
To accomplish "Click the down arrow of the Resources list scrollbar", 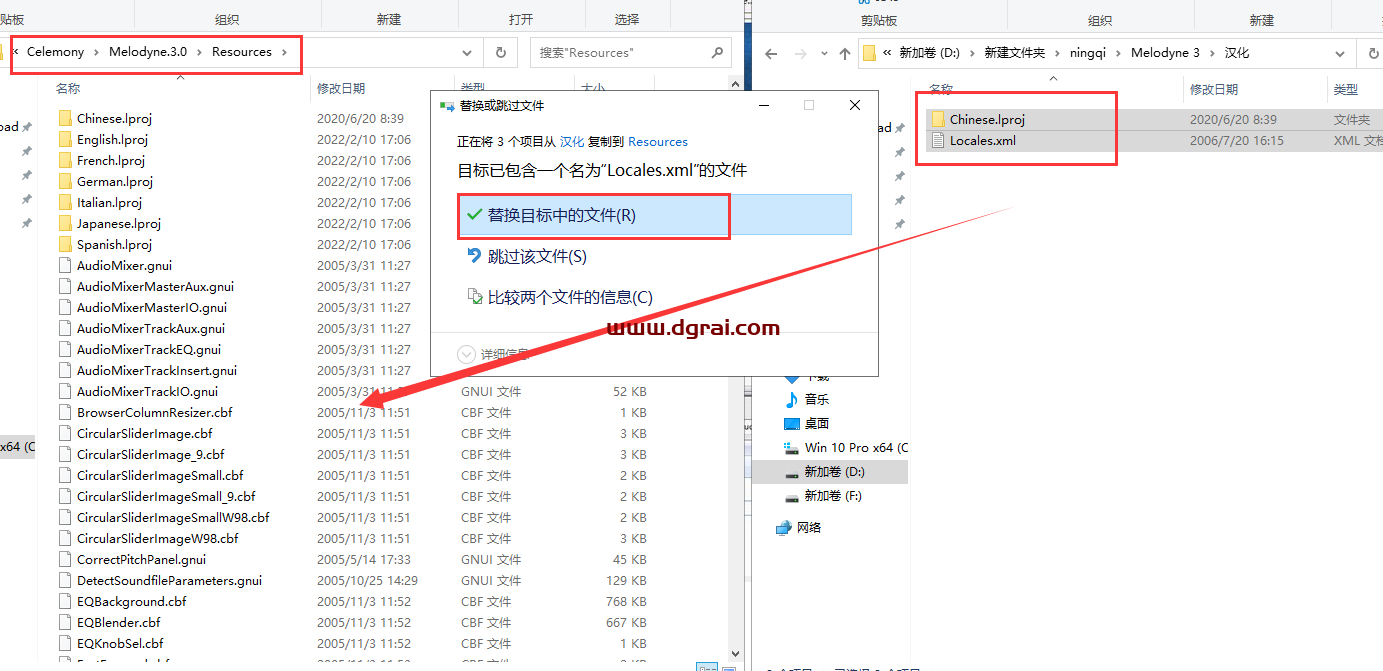I will [737, 654].
